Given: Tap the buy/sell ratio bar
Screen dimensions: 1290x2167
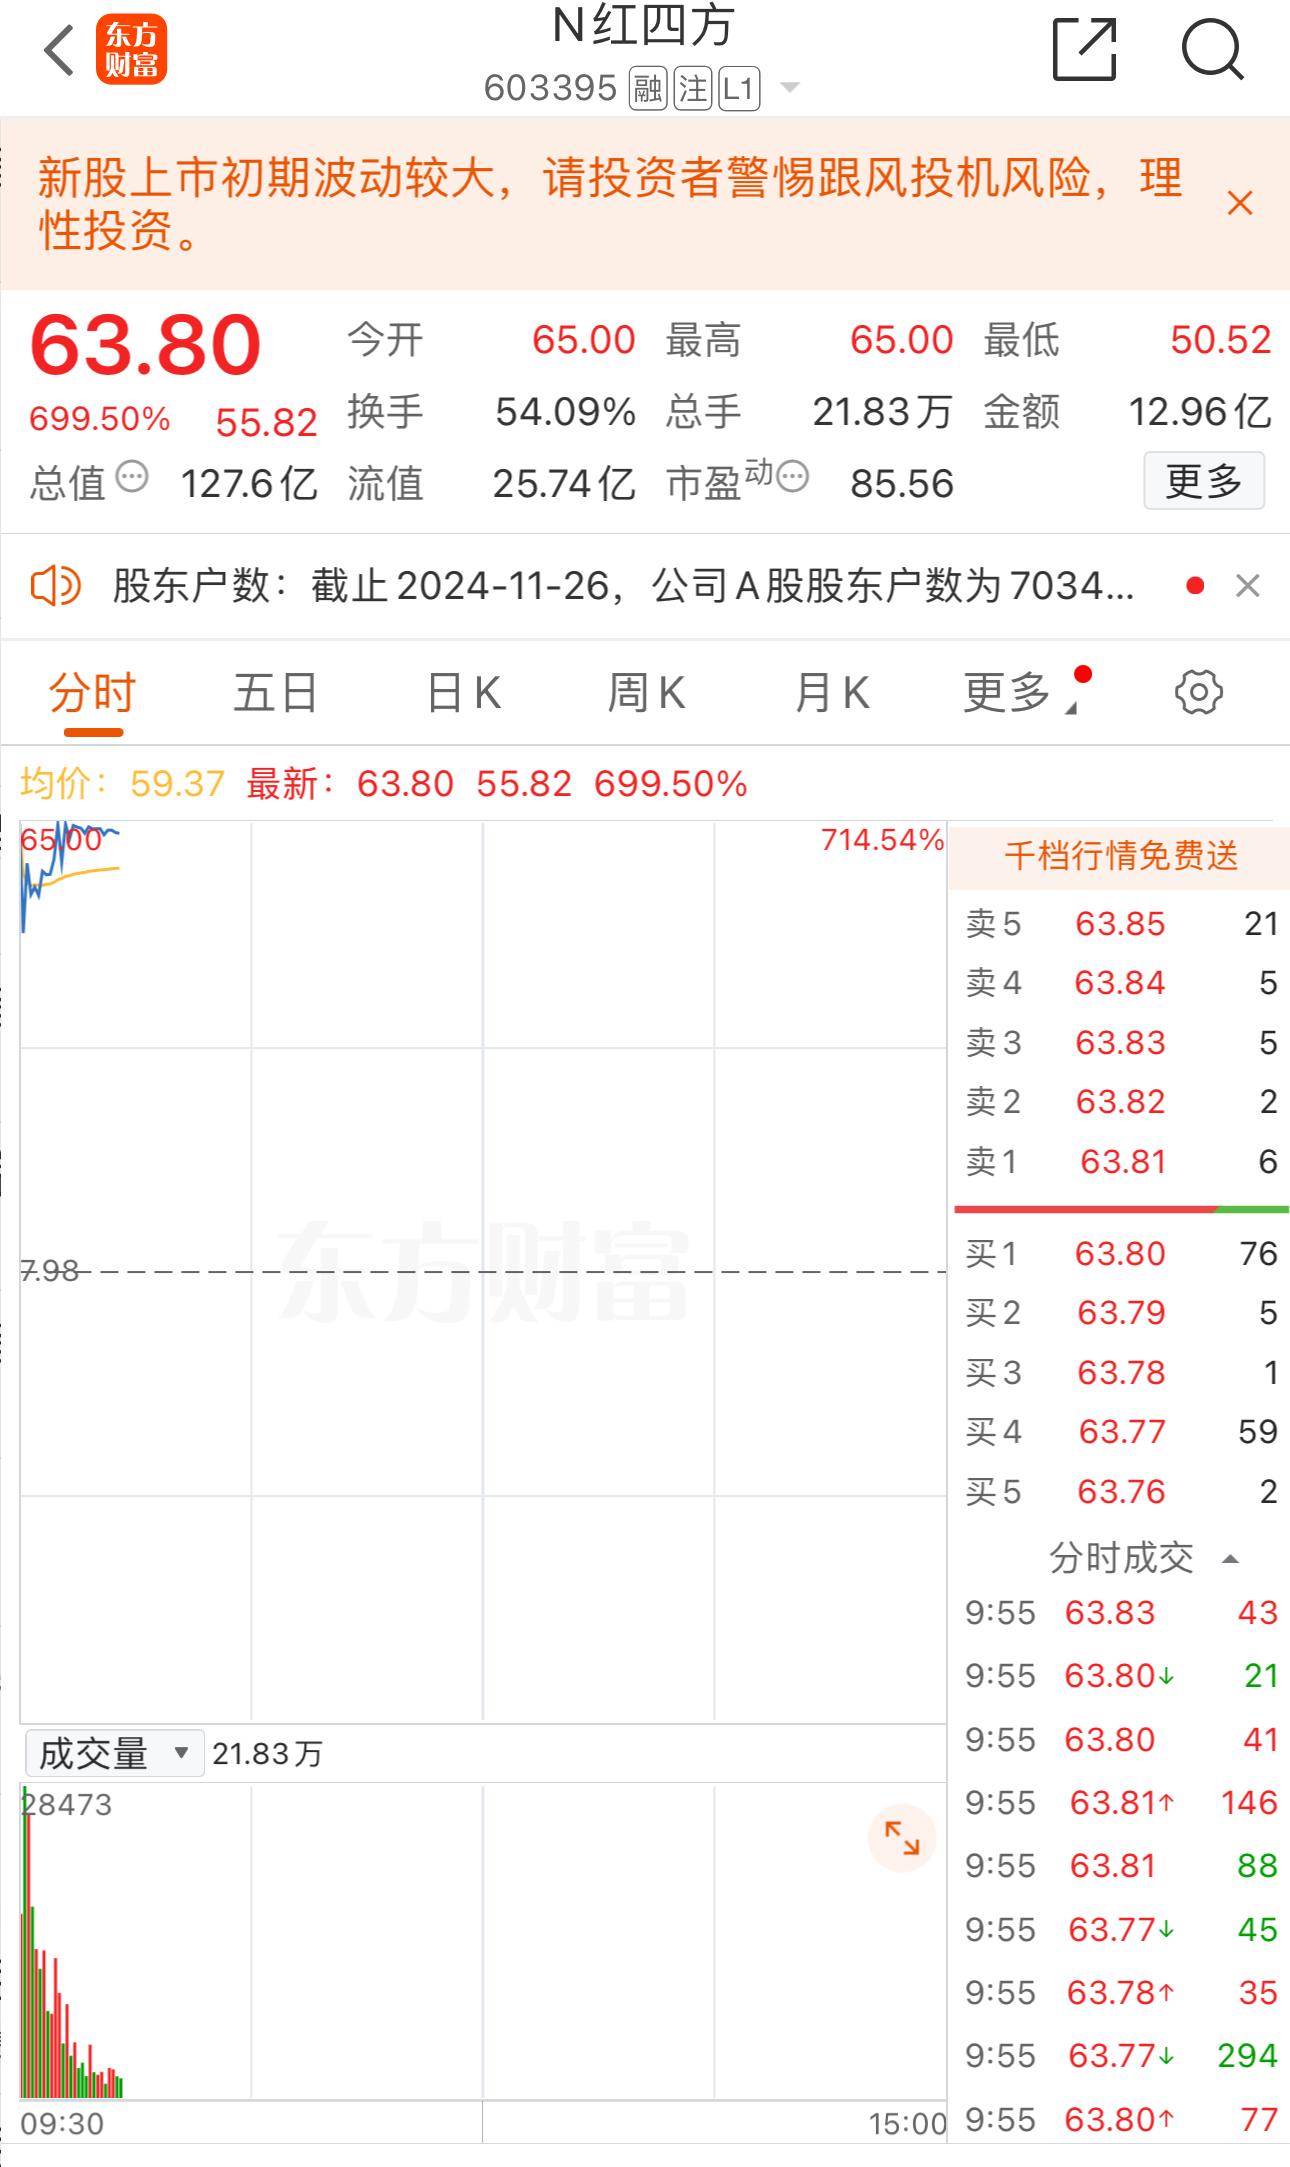Looking at the screenshot, I should click(x=1121, y=1209).
